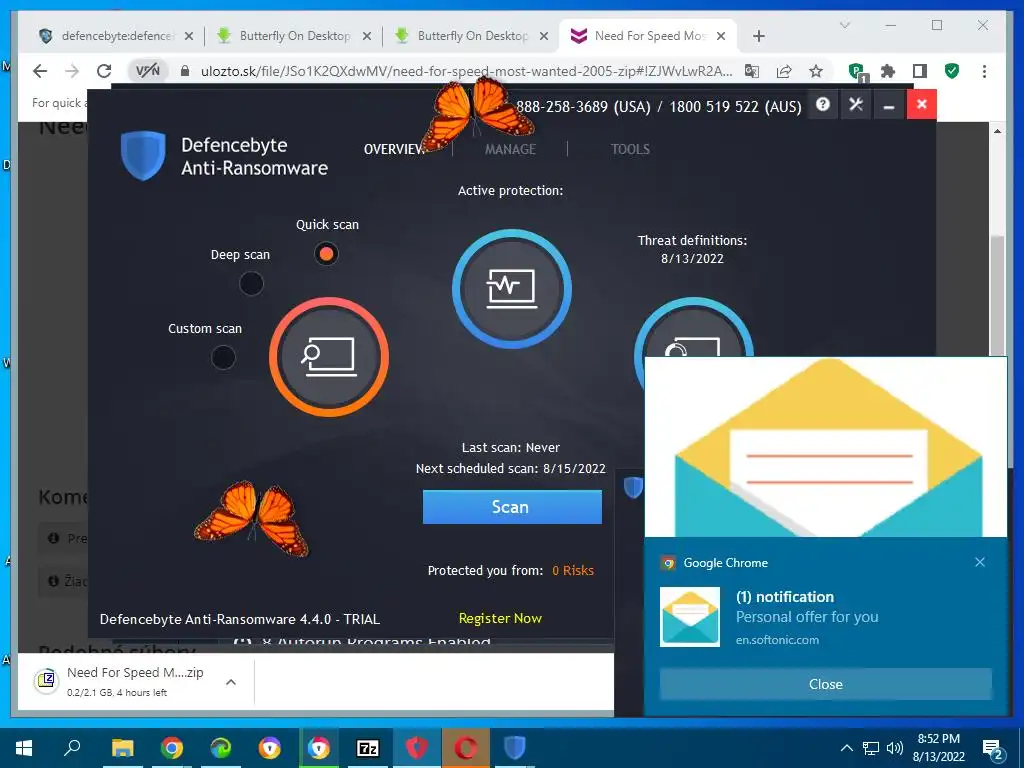Close the second Butterfly On Desktop tab
The width and height of the screenshot is (1024, 768).
pos(543,37)
